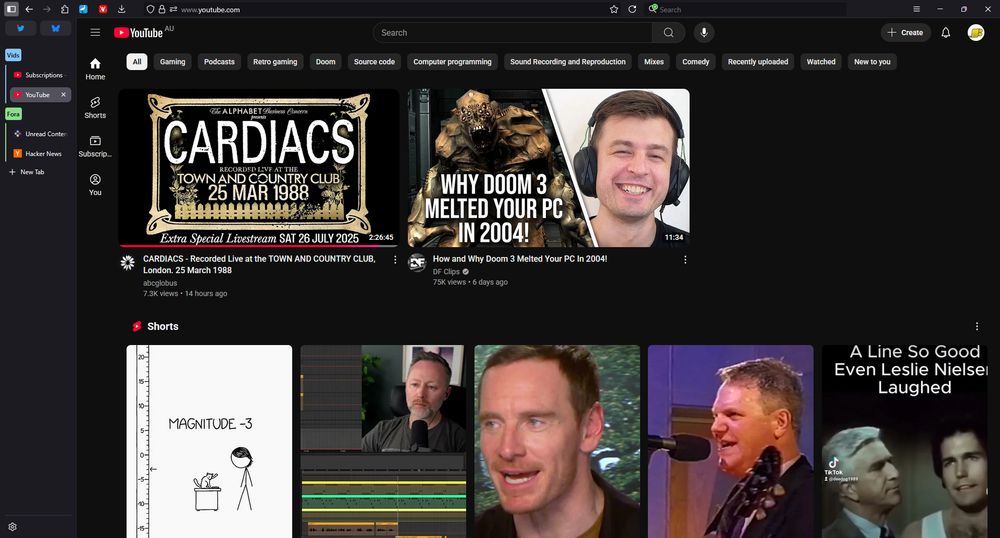This screenshot has width=1000, height=538.
Task: Click the YouTube Search input box
Action: coord(512,33)
